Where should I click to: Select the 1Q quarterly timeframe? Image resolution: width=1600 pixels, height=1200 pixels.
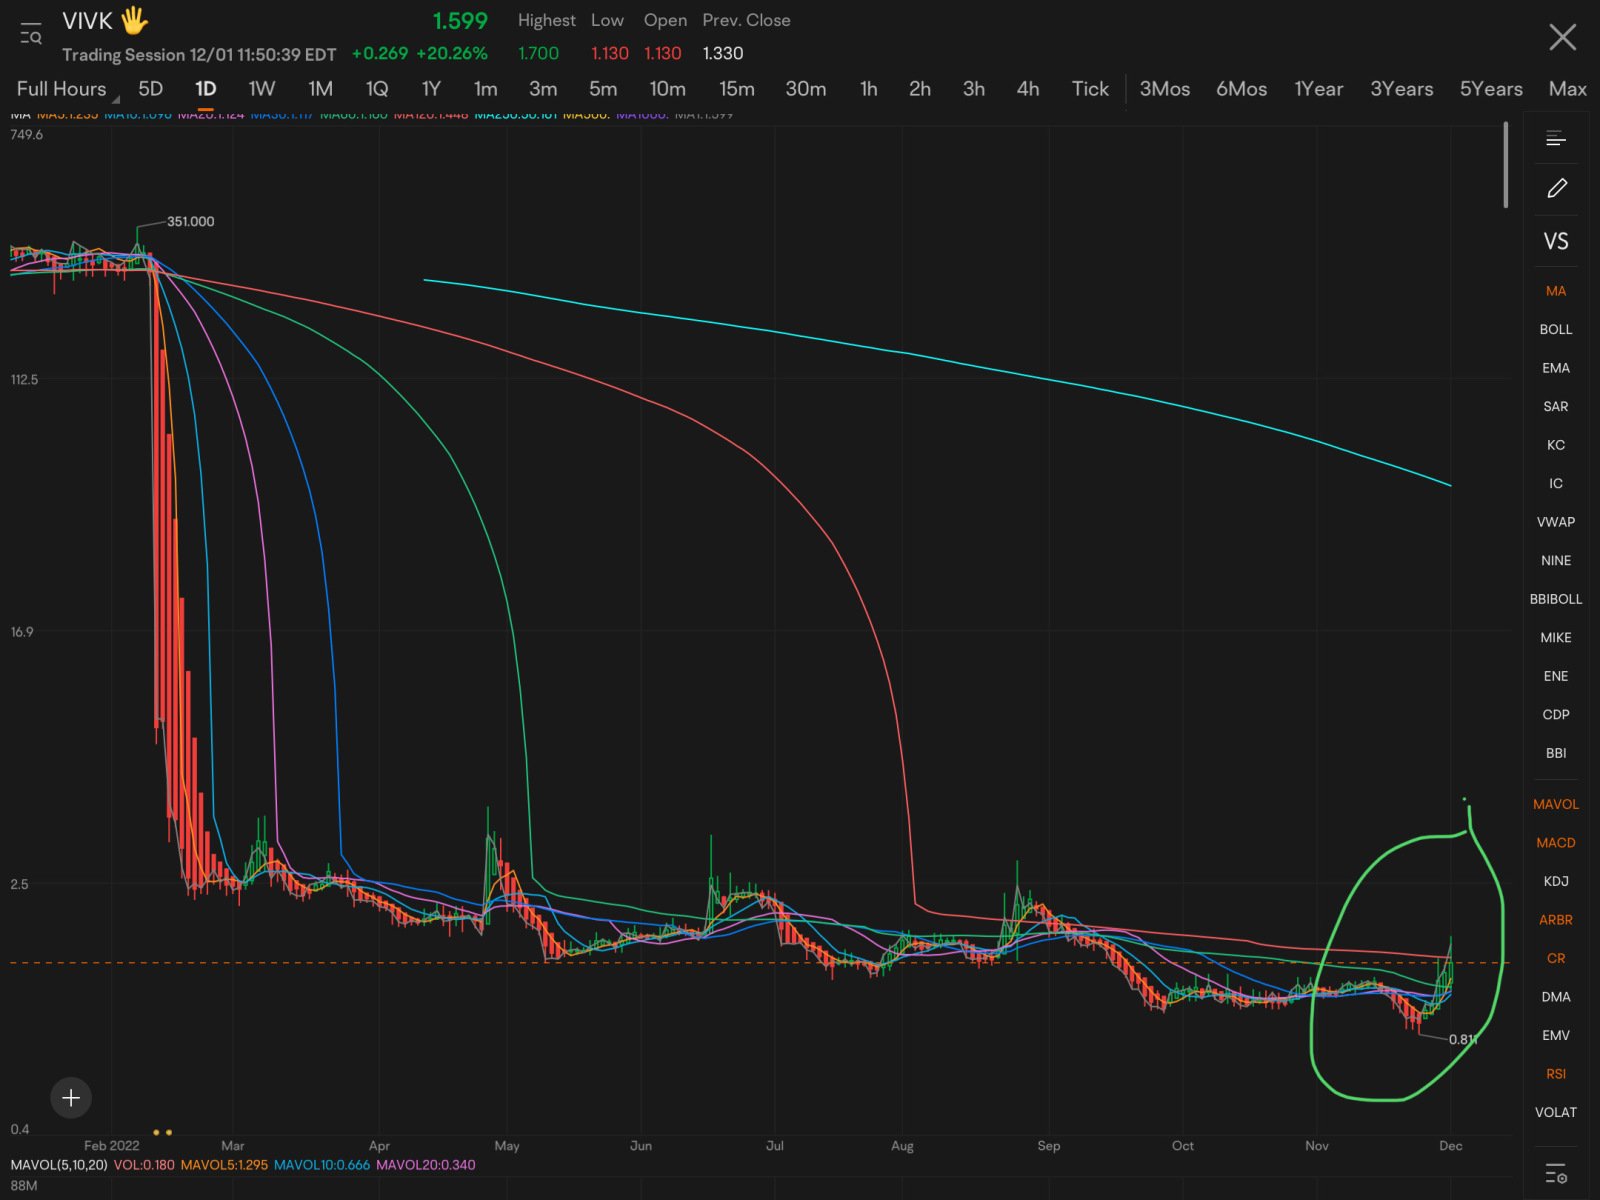coord(377,89)
